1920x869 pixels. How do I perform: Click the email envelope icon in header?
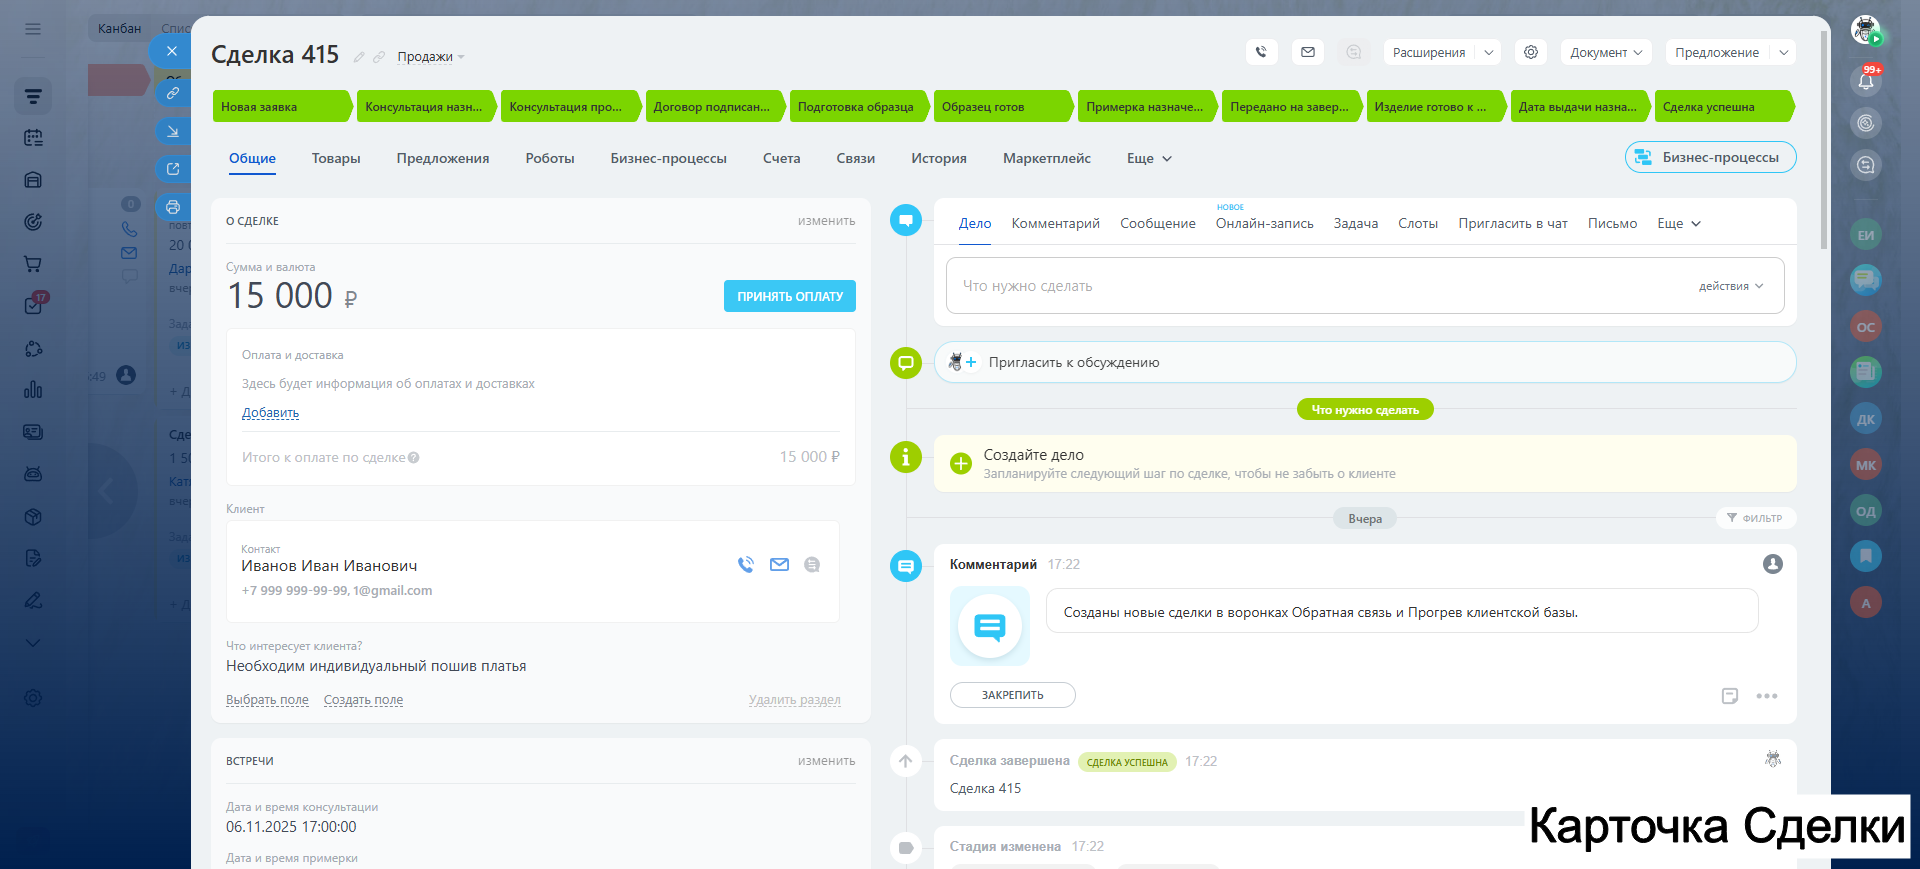[1307, 52]
